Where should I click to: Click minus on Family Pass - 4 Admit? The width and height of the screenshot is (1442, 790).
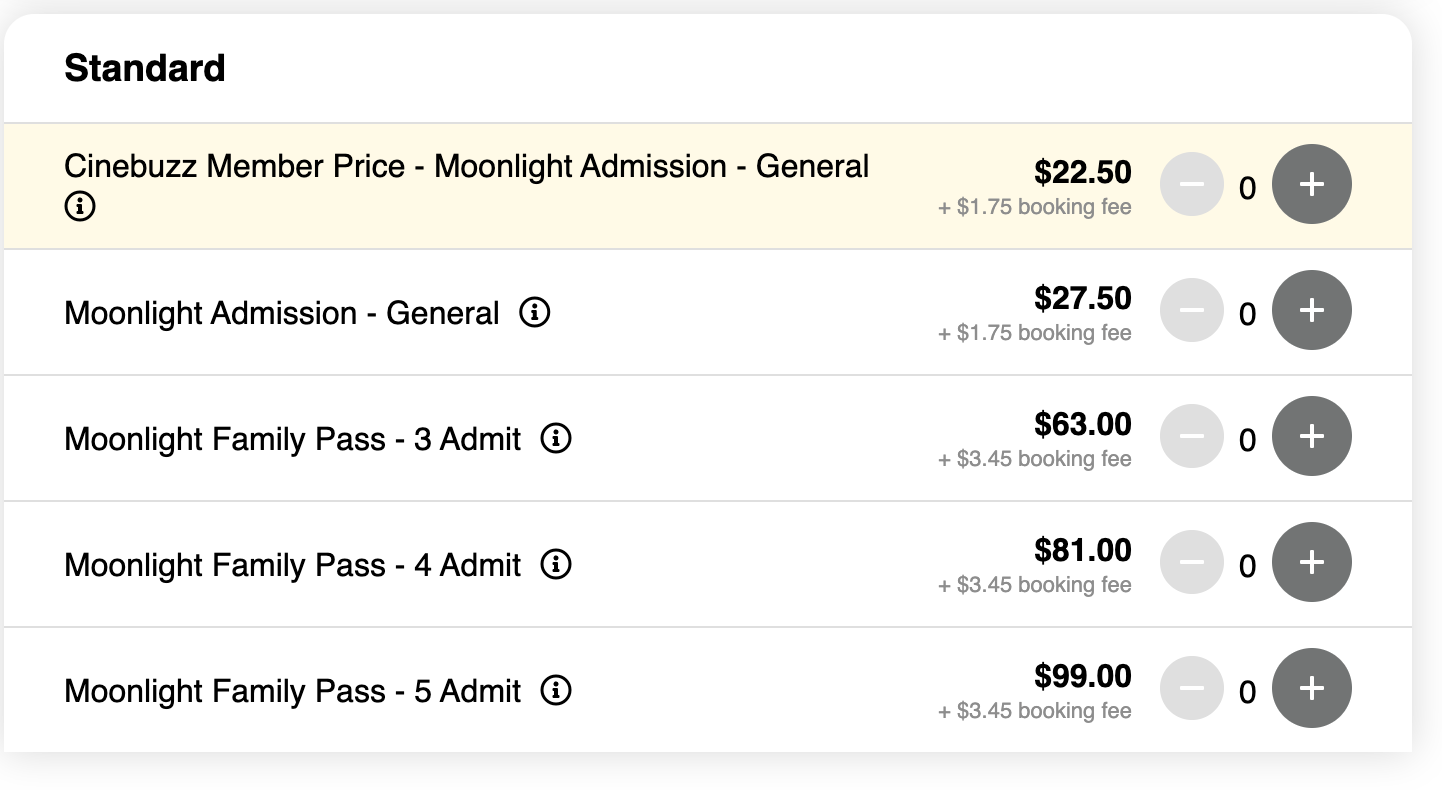tap(1191, 562)
